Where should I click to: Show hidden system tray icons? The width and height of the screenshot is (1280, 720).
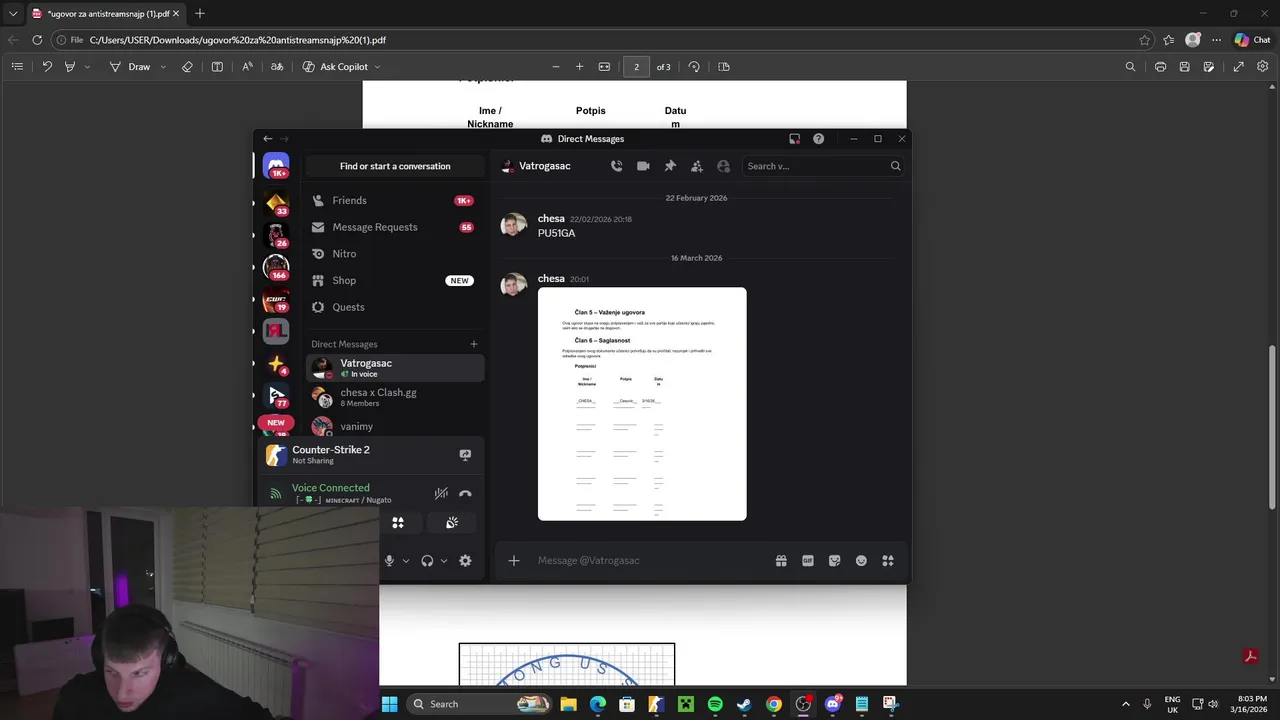[1125, 704]
